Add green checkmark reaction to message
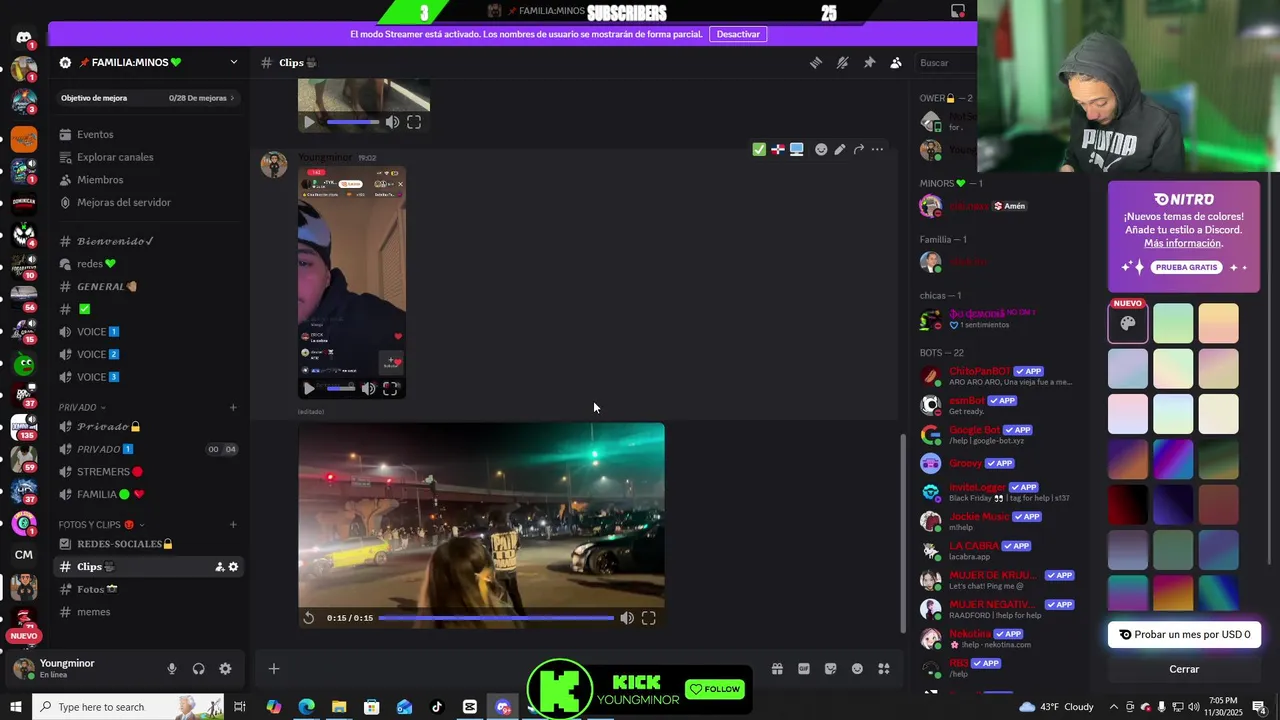This screenshot has height=720, width=1280. 759,149
